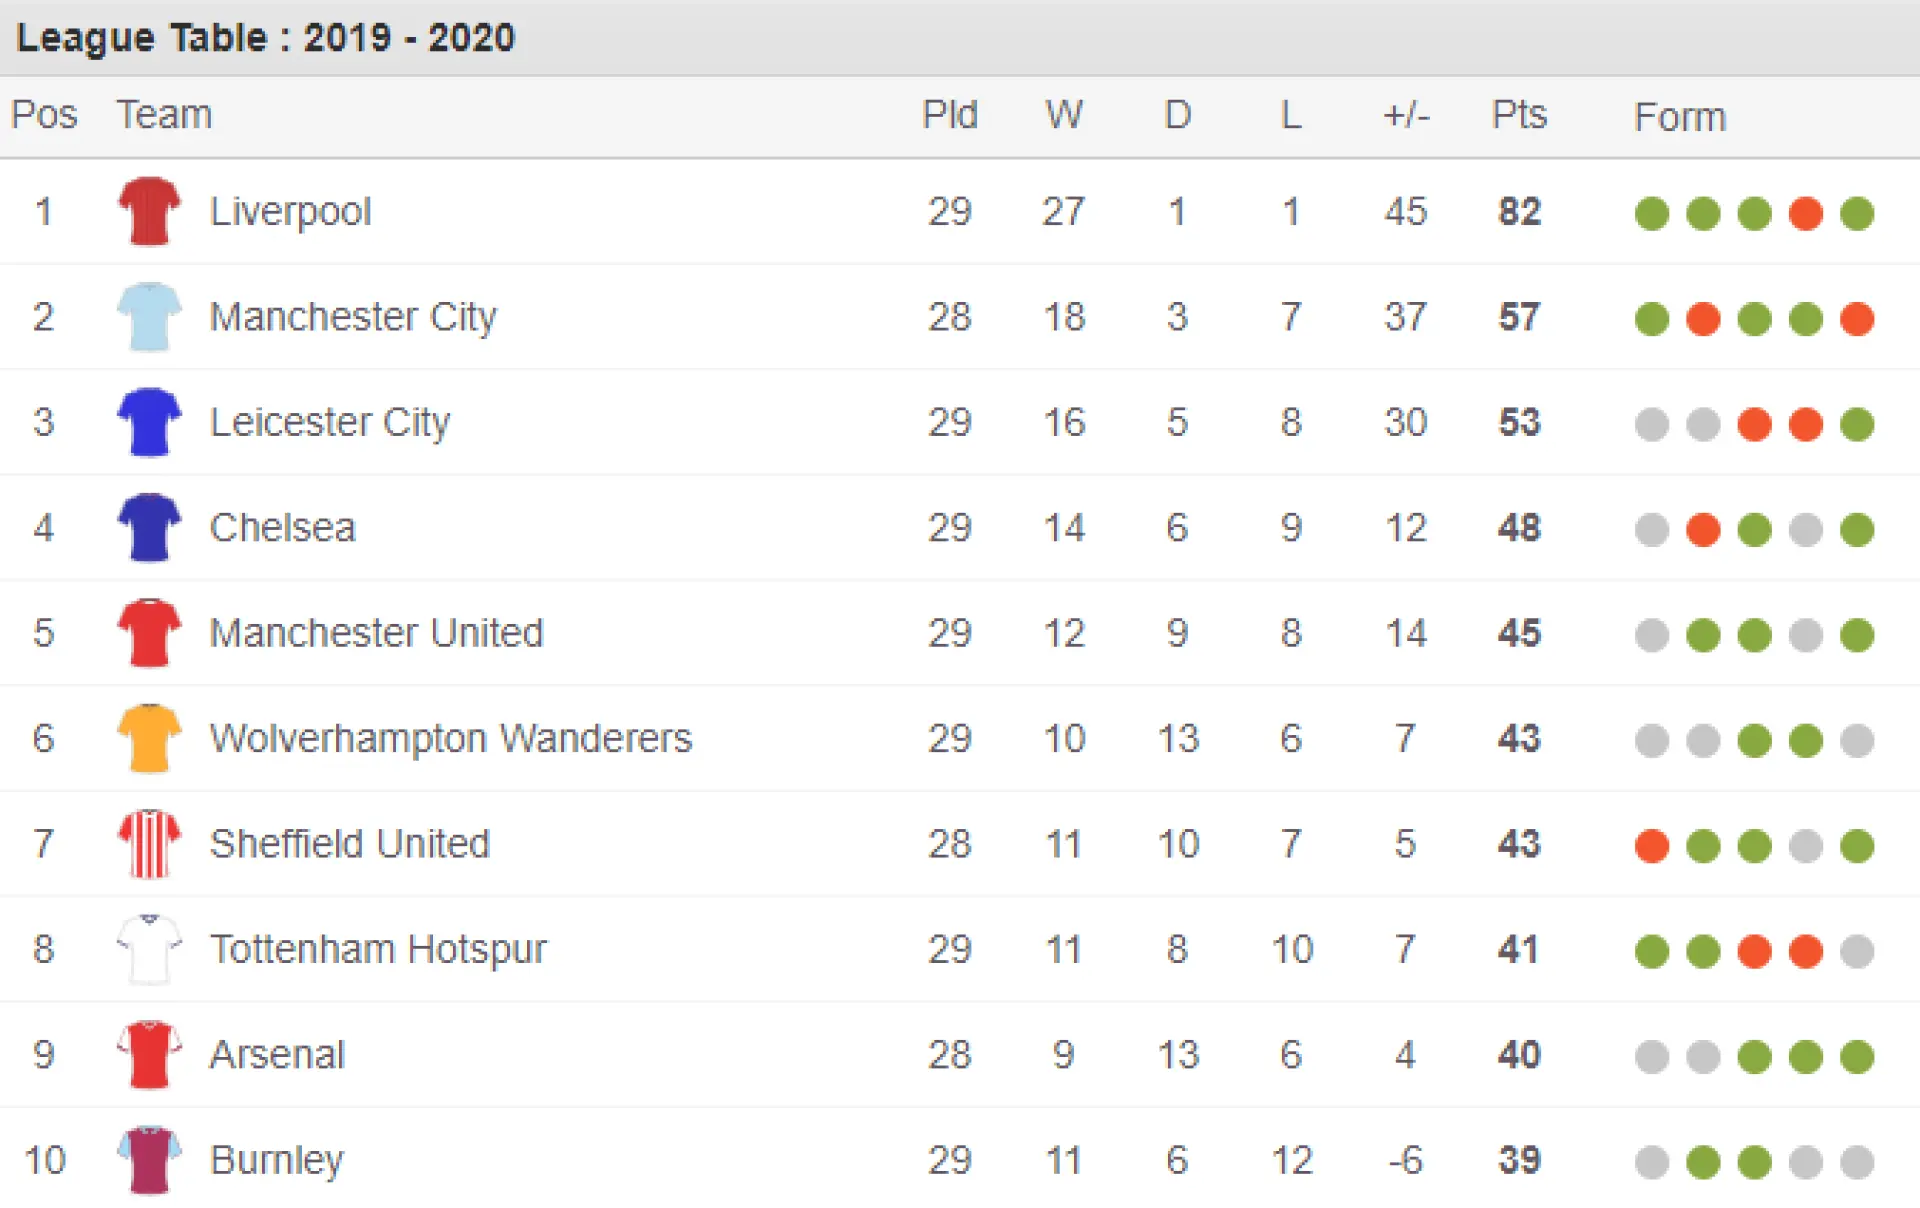Click Sheffield United's first red form dot
The height and width of the screenshot is (1208, 1920).
(1652, 846)
